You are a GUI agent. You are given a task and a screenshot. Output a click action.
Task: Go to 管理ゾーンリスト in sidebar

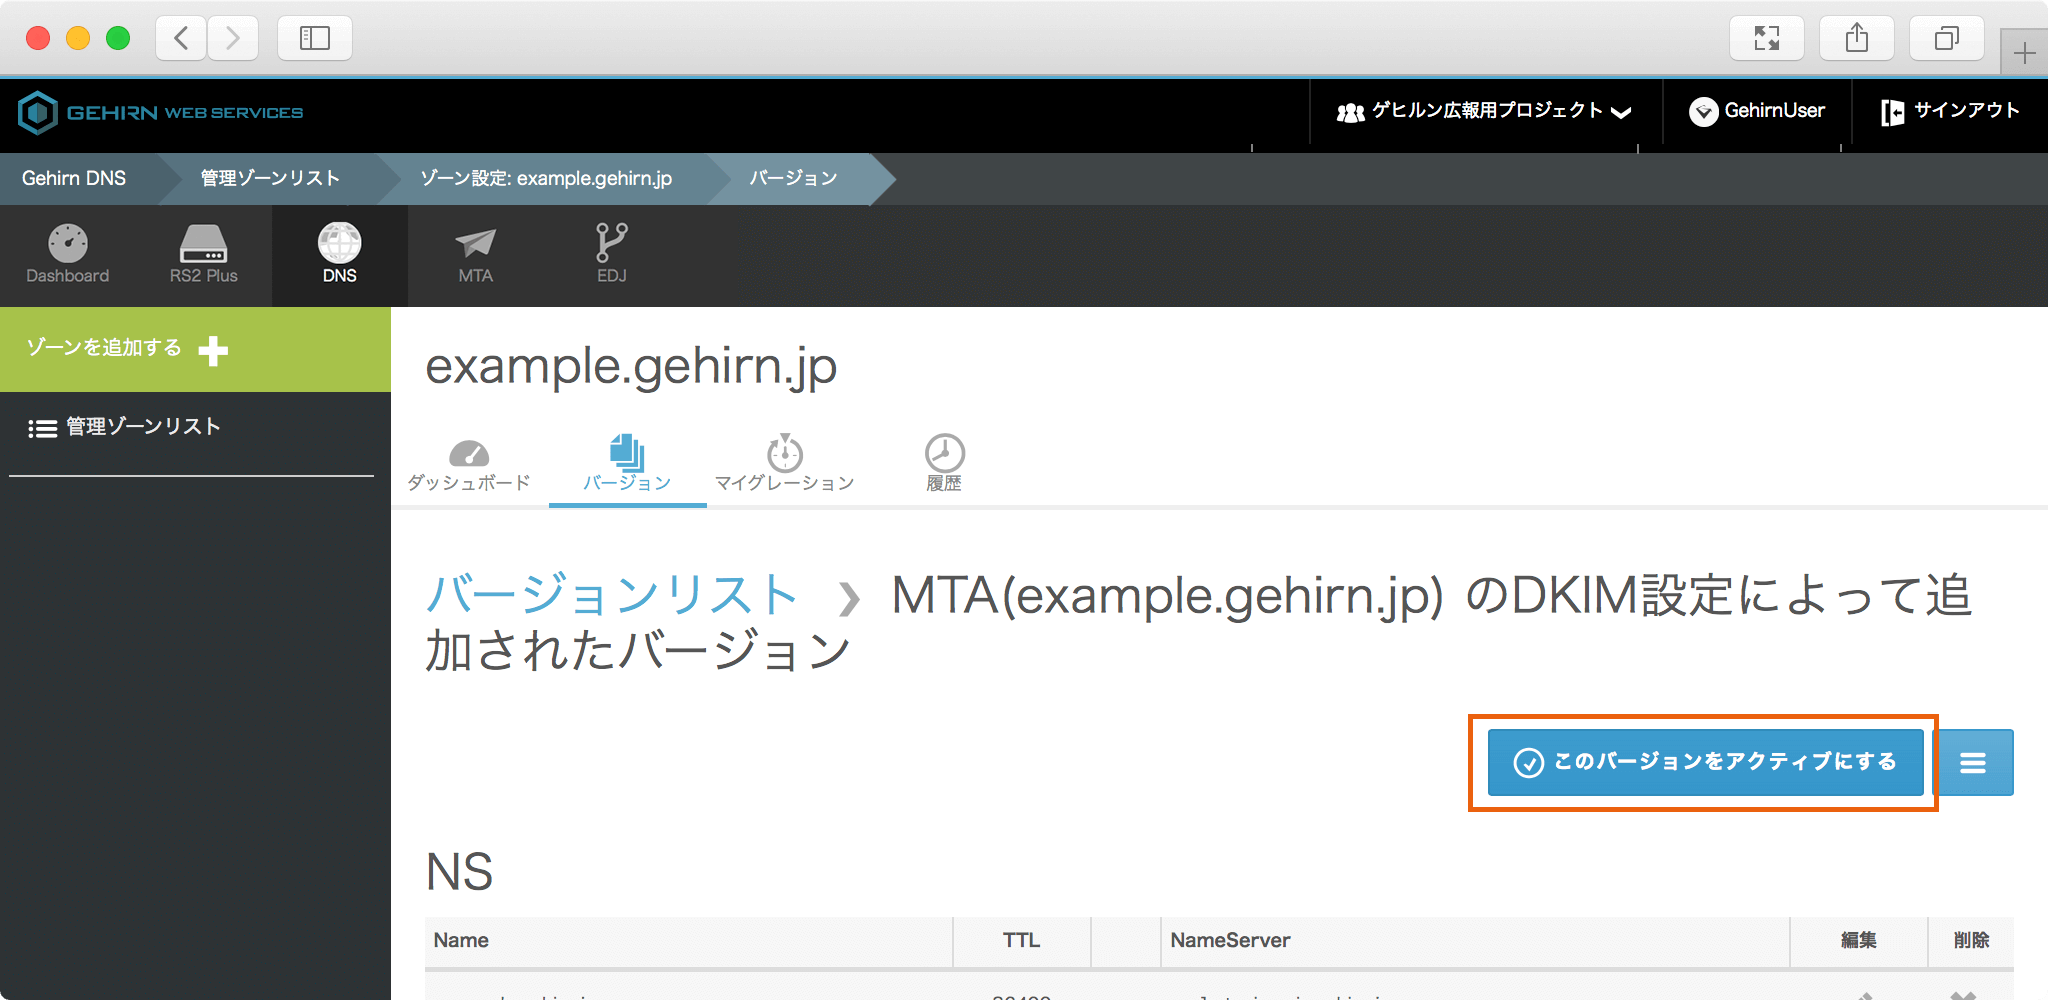point(125,427)
